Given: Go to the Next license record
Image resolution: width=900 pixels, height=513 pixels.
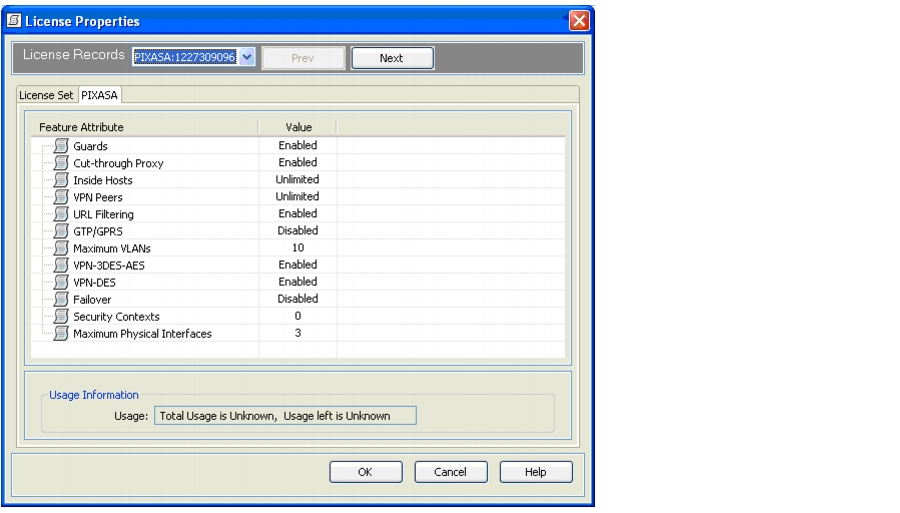Looking at the screenshot, I should coord(392,58).
